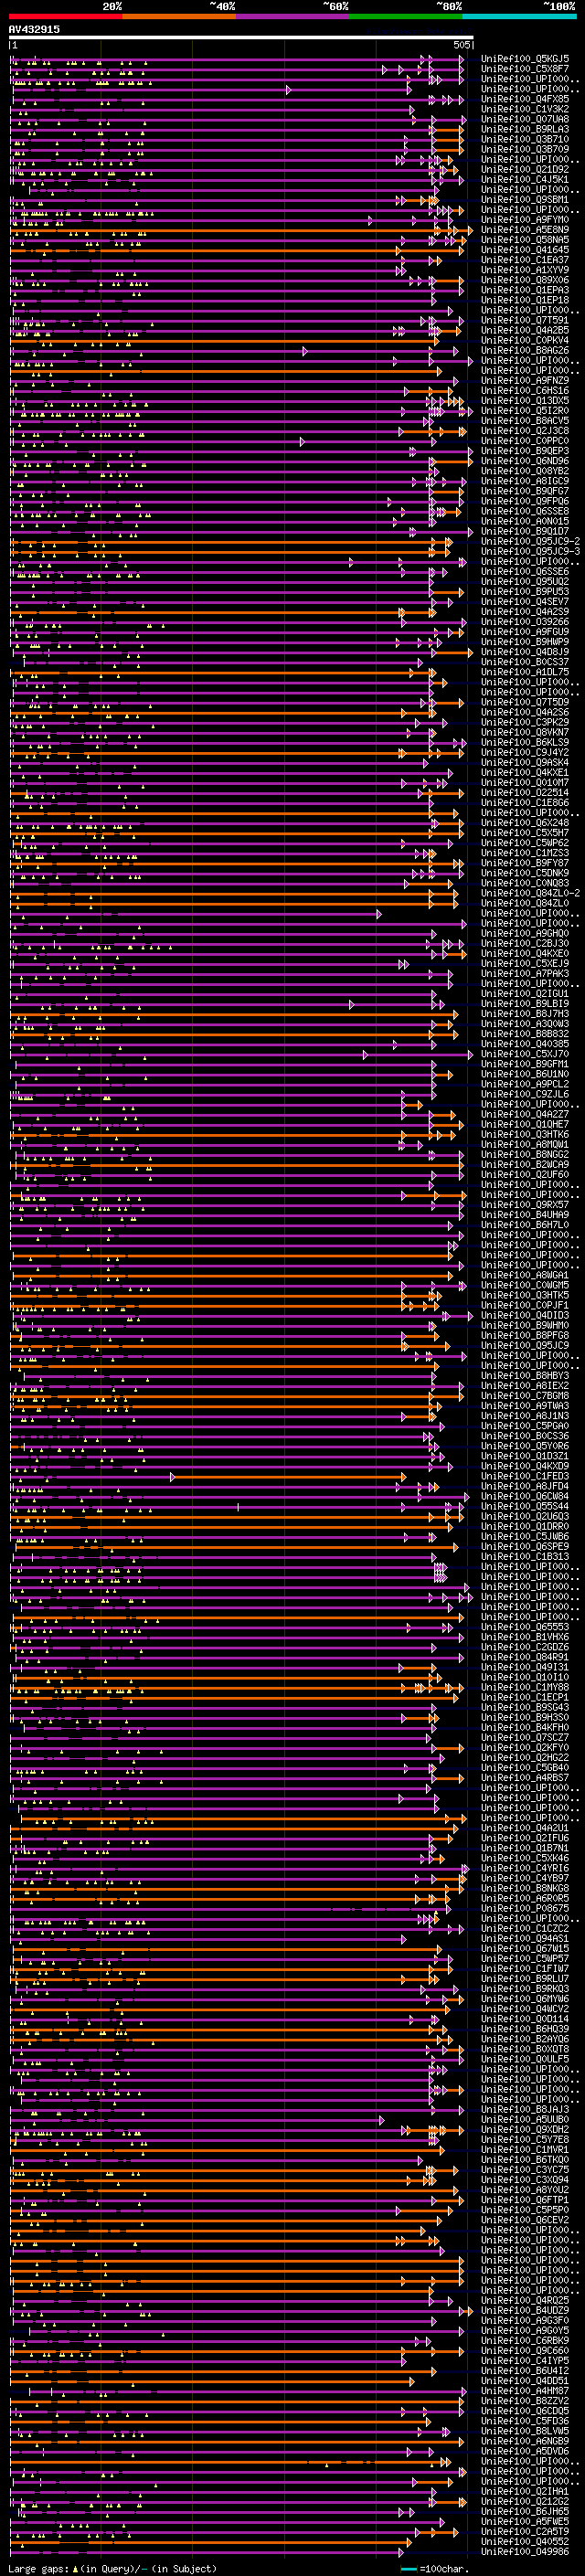This screenshot has height=2576, width=585.
Task: Click the red ~20% identity legend bar
Action: (65, 16)
